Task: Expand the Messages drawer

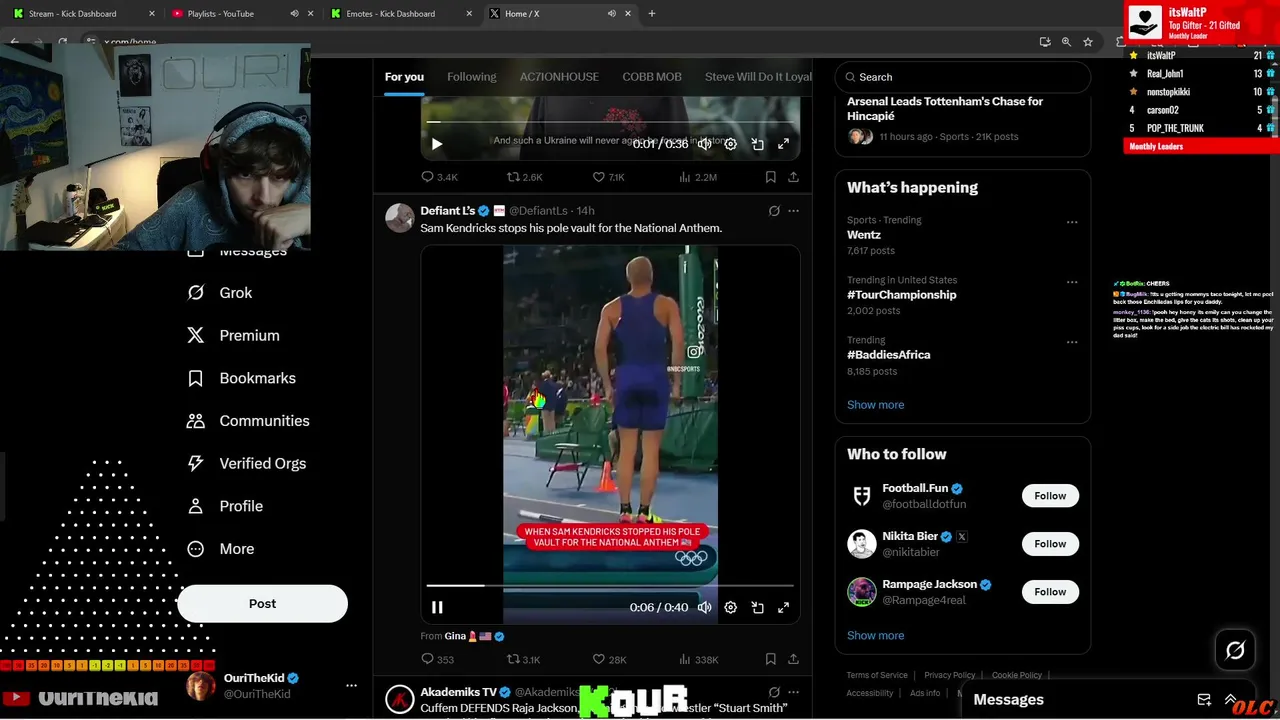Action: coord(1230,700)
